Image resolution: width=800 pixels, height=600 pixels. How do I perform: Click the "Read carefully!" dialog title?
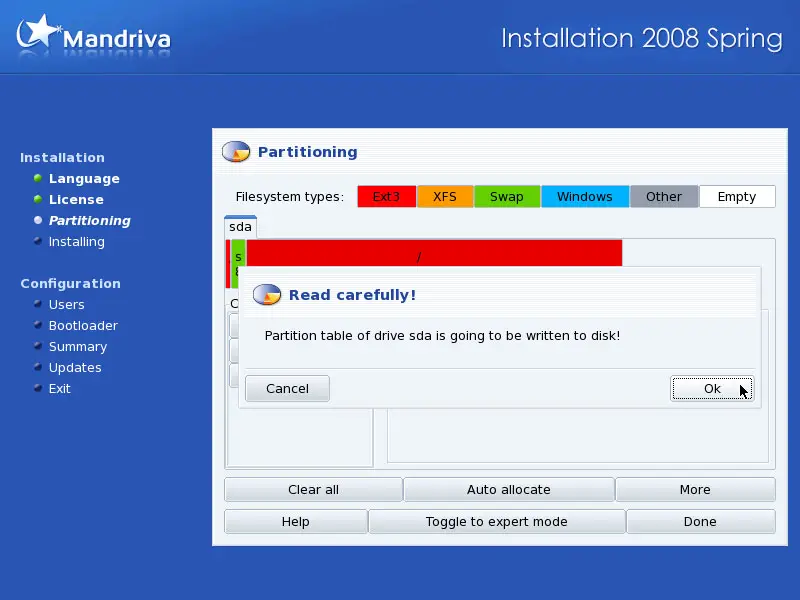pyautogui.click(x=353, y=295)
